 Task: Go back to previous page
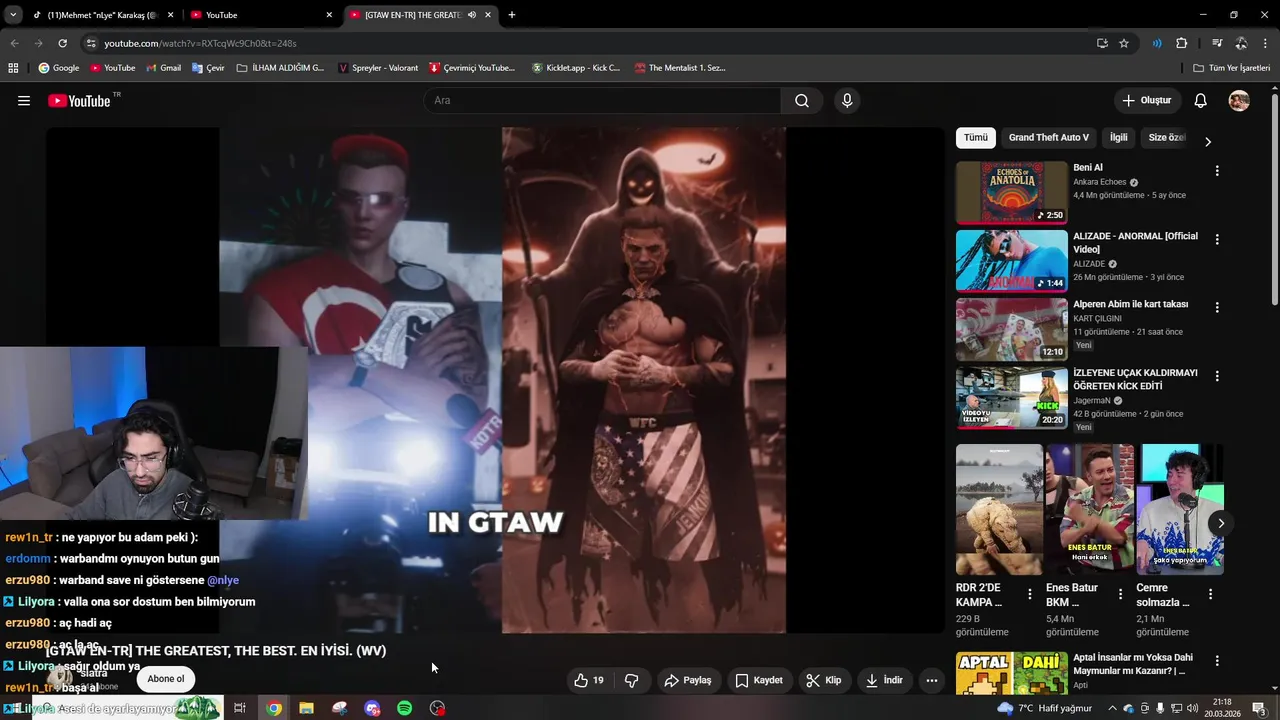pos(15,43)
